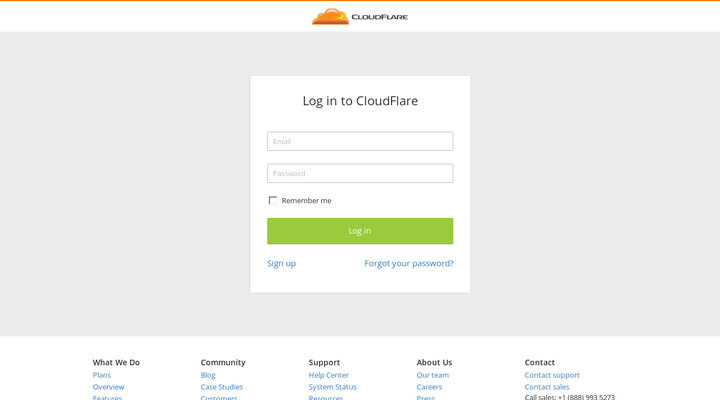Click Our team under About Us
The width and height of the screenshot is (720, 400).
point(433,376)
